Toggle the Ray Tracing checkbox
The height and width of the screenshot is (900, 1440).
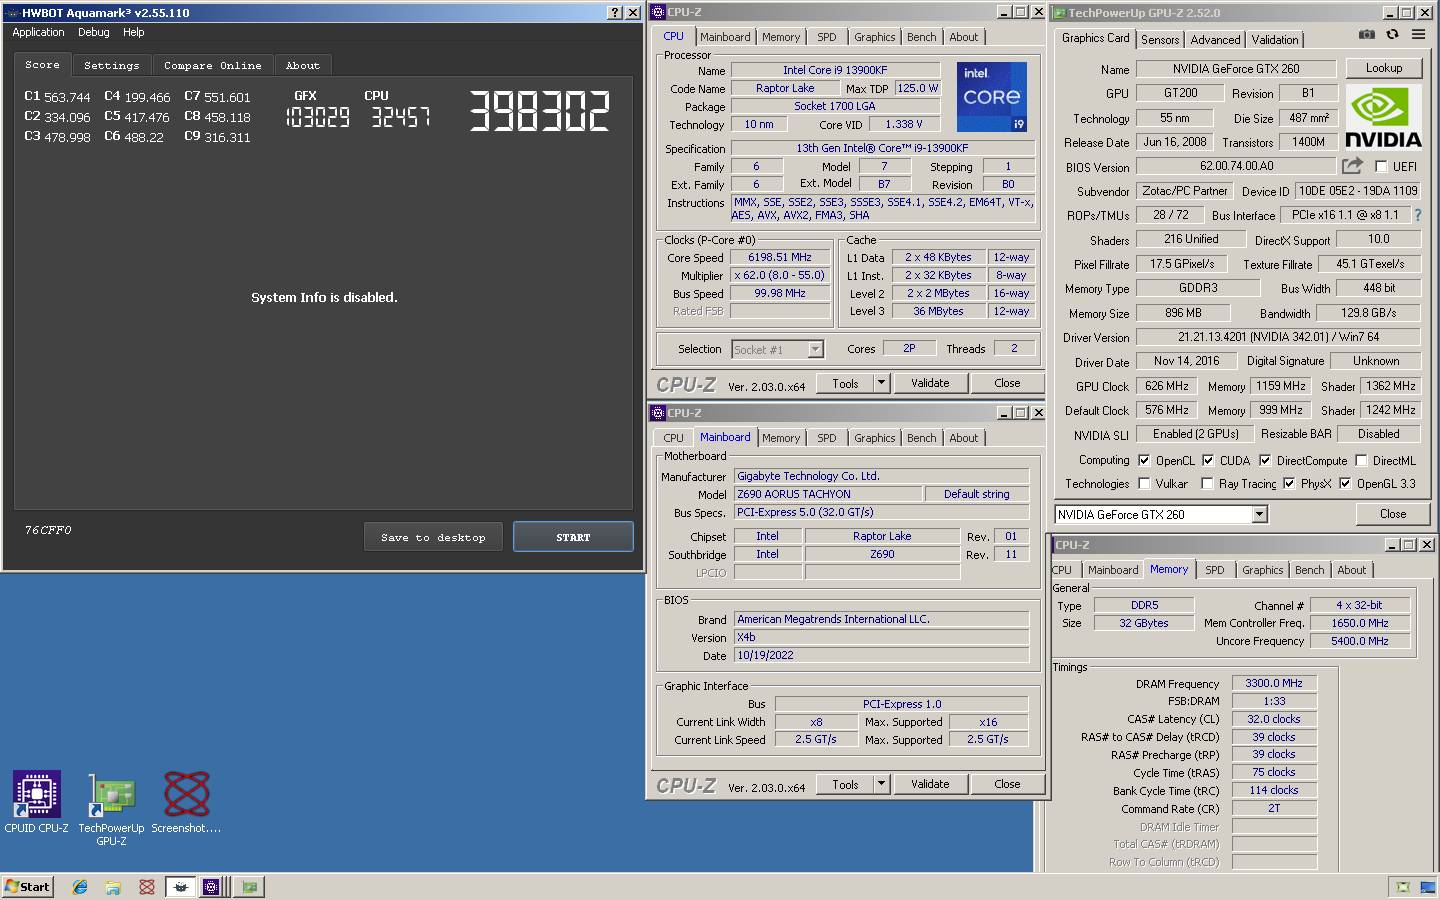[x=1207, y=483]
